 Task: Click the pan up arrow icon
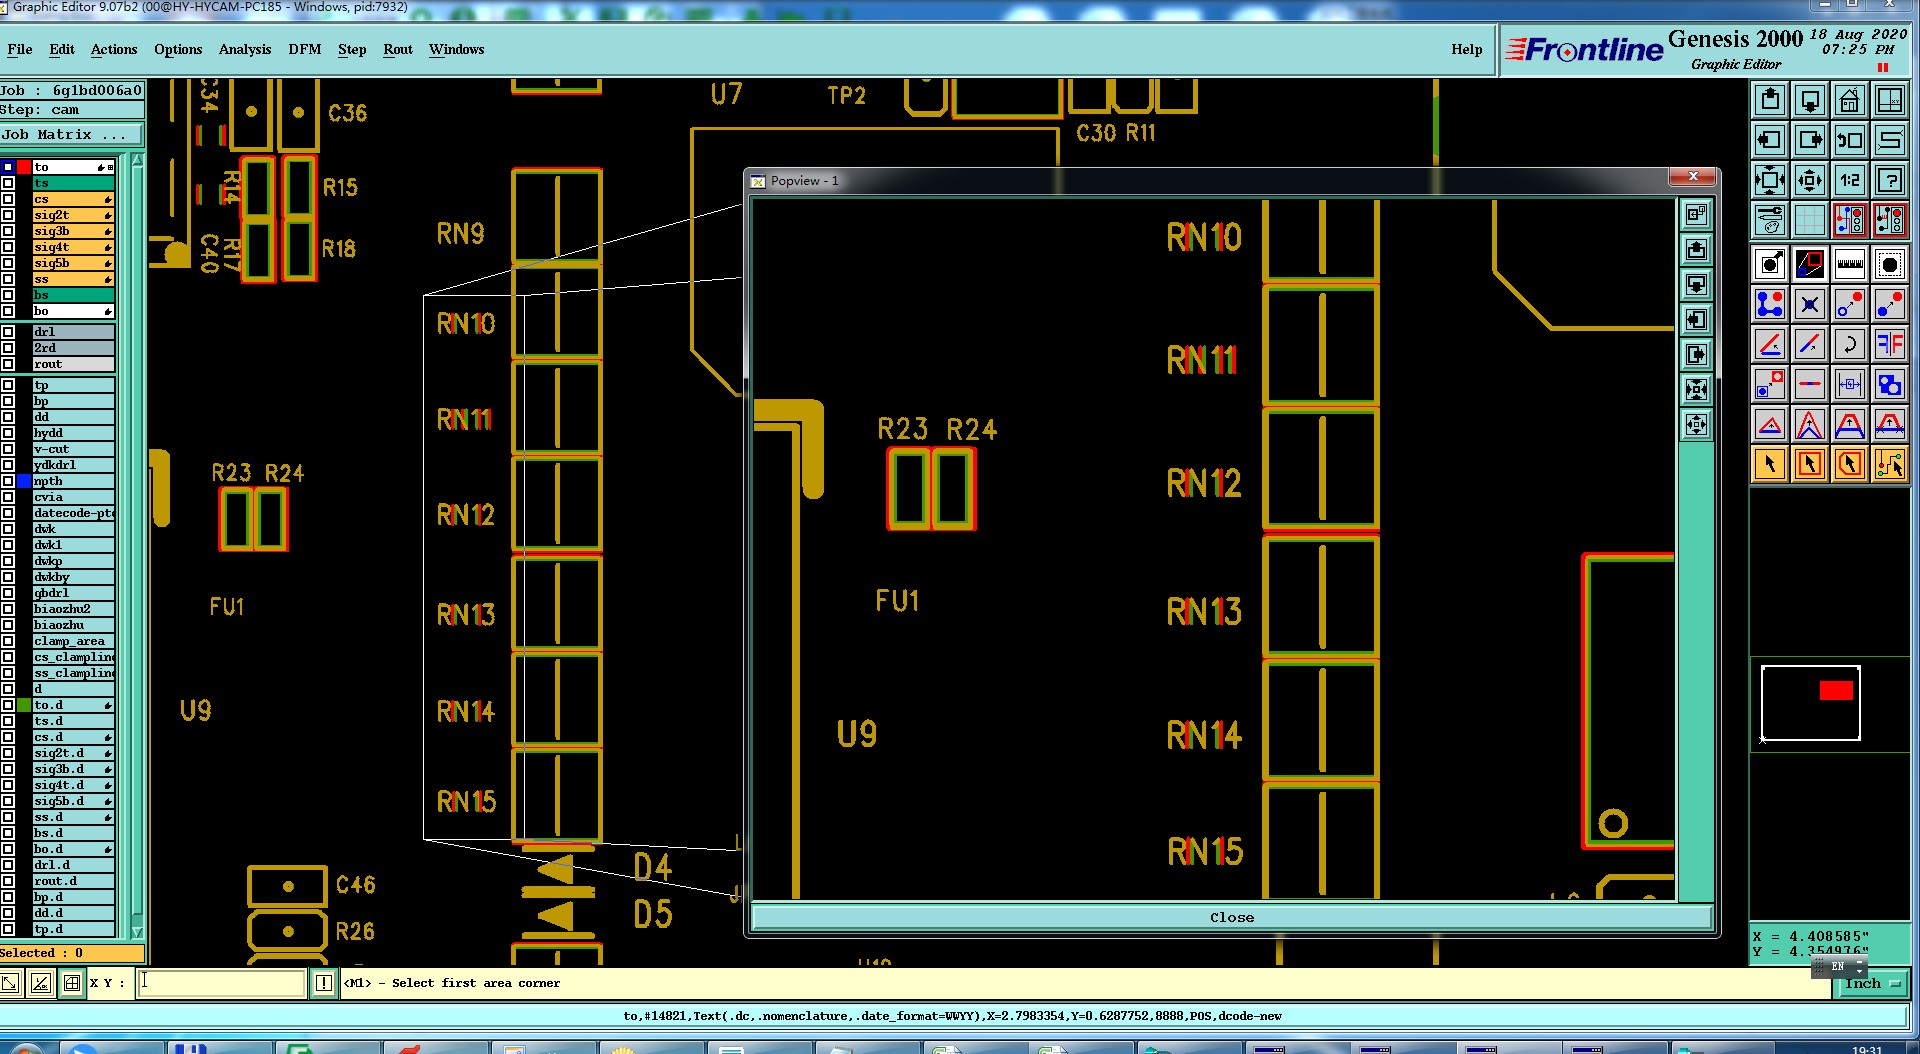coord(1770,100)
